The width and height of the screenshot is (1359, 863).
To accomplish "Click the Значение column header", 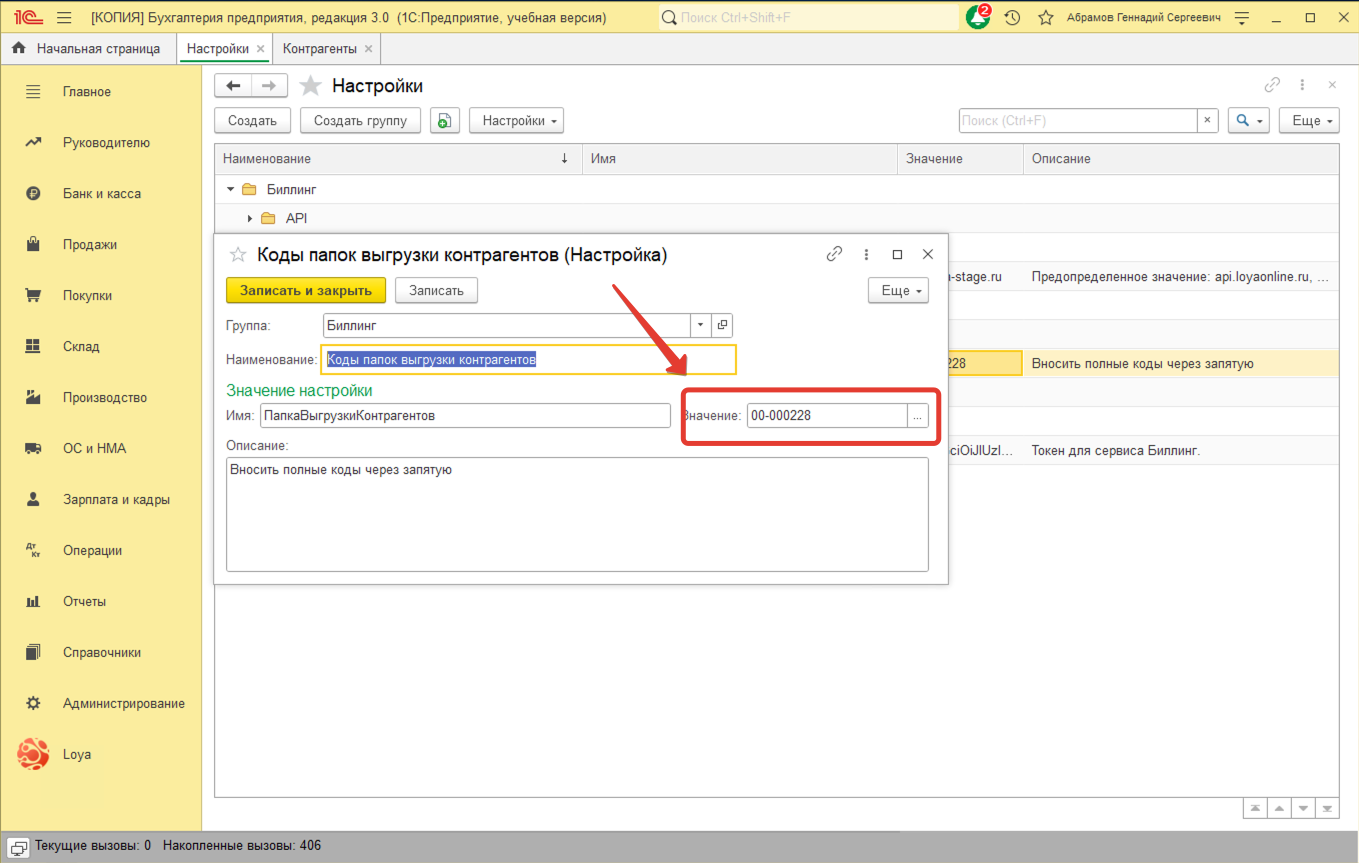I will [x=960, y=159].
